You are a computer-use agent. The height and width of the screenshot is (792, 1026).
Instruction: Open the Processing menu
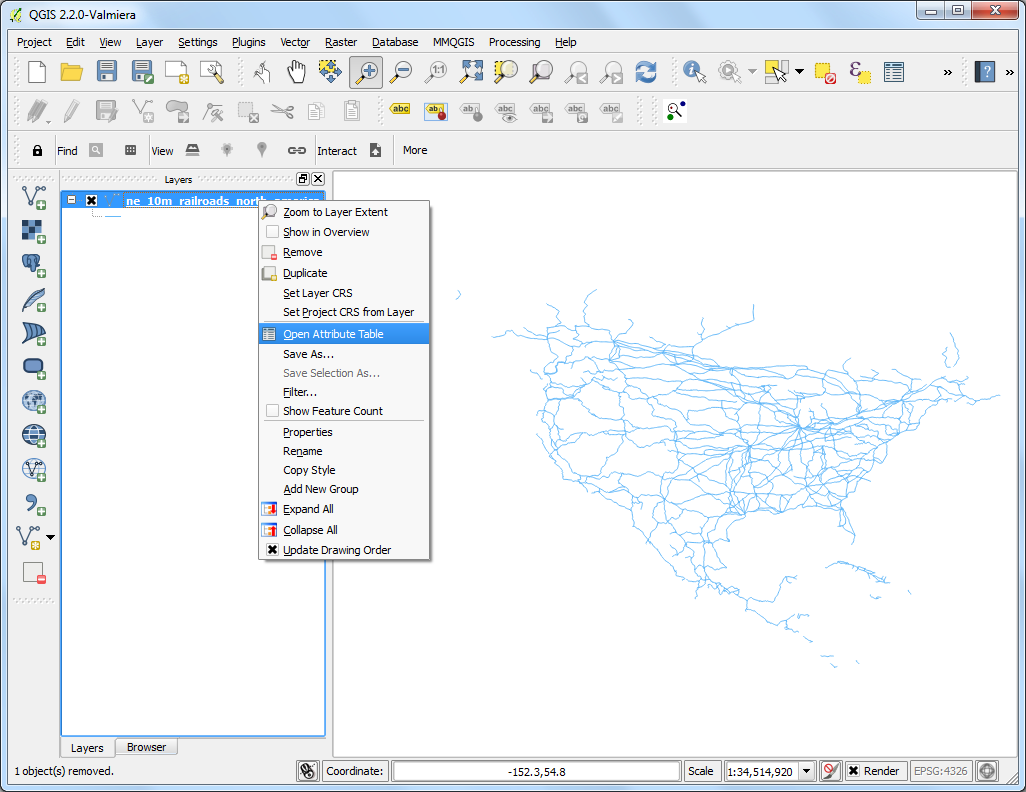514,42
